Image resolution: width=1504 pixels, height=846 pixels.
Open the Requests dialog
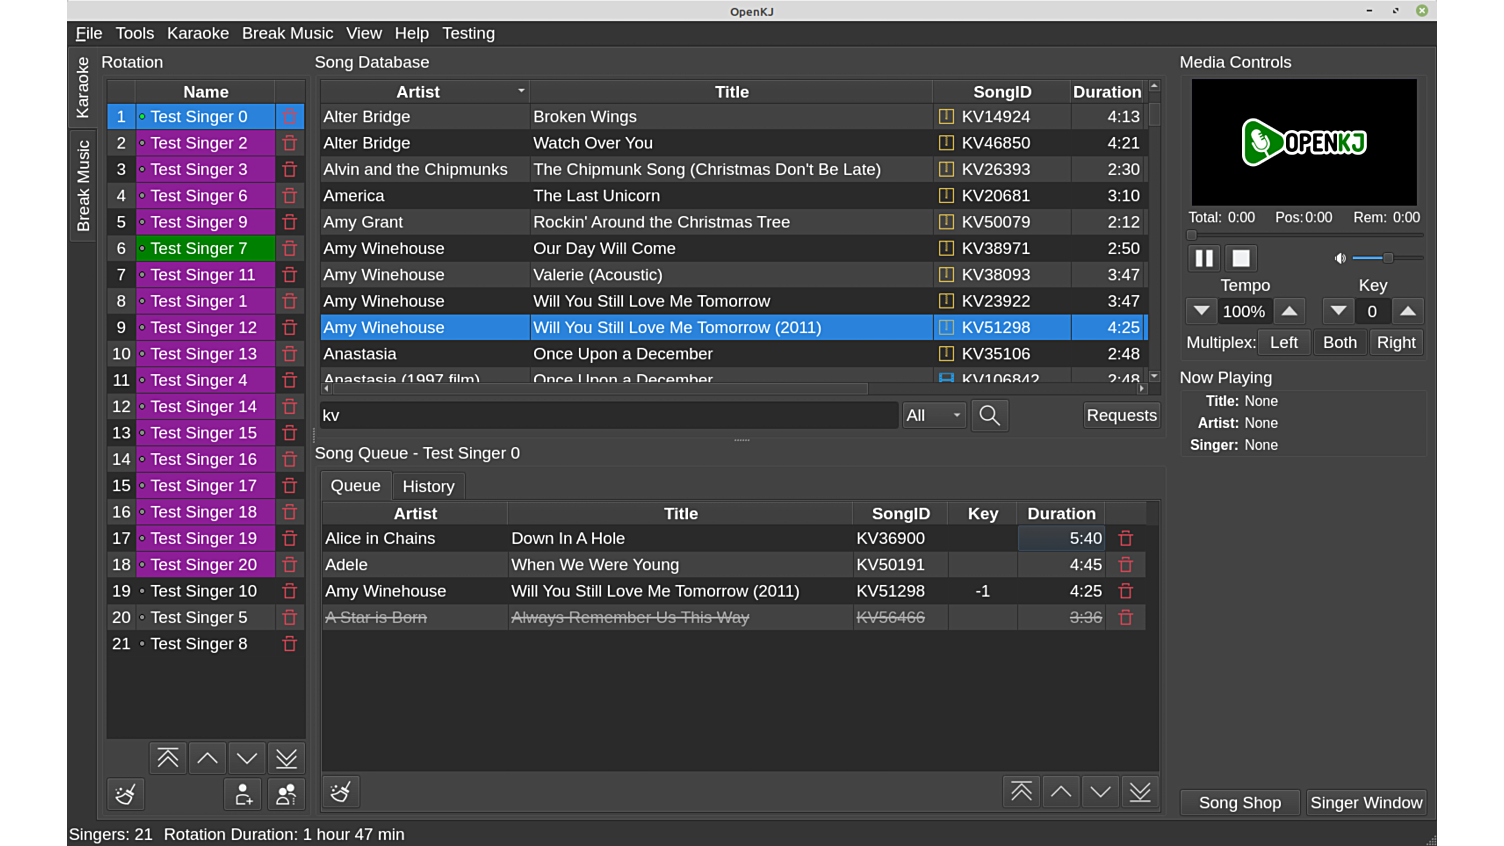pyautogui.click(x=1121, y=415)
